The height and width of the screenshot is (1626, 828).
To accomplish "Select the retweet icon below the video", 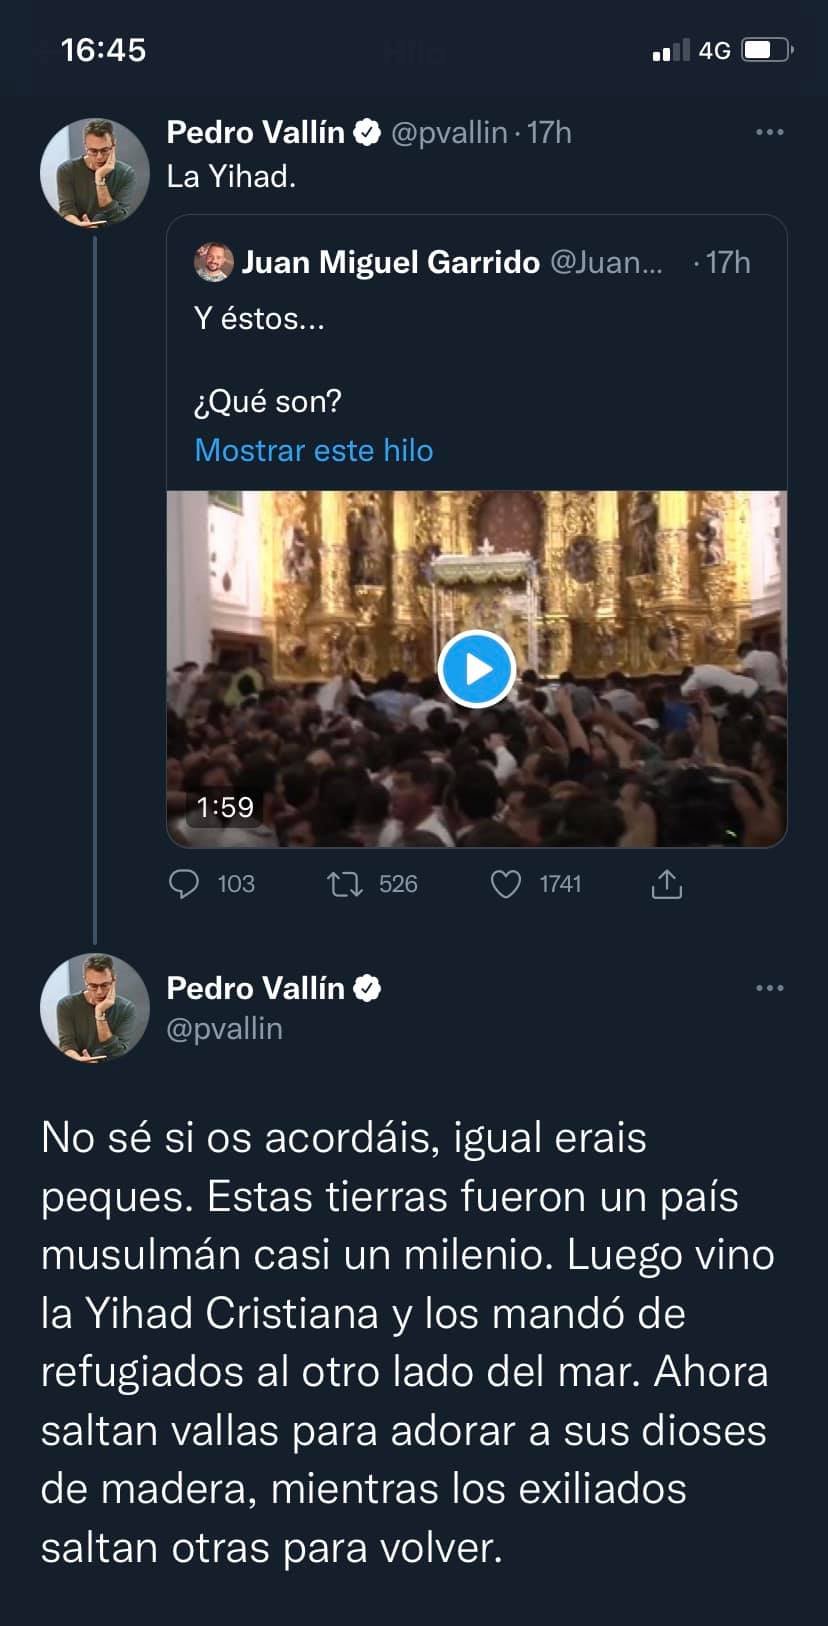I will pyautogui.click(x=344, y=884).
